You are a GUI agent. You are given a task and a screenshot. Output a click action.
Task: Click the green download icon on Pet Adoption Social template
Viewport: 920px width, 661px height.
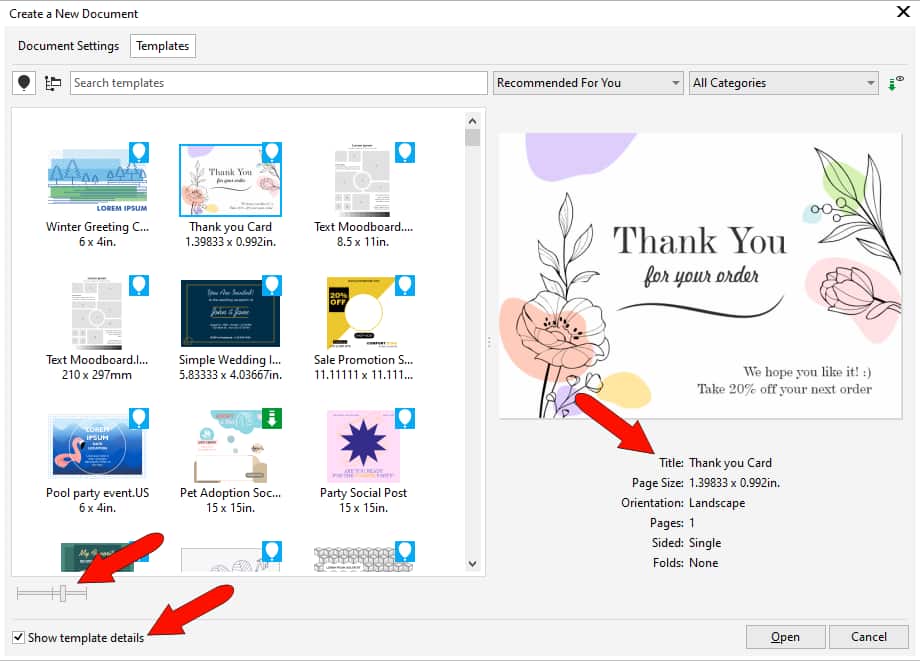coord(270,418)
